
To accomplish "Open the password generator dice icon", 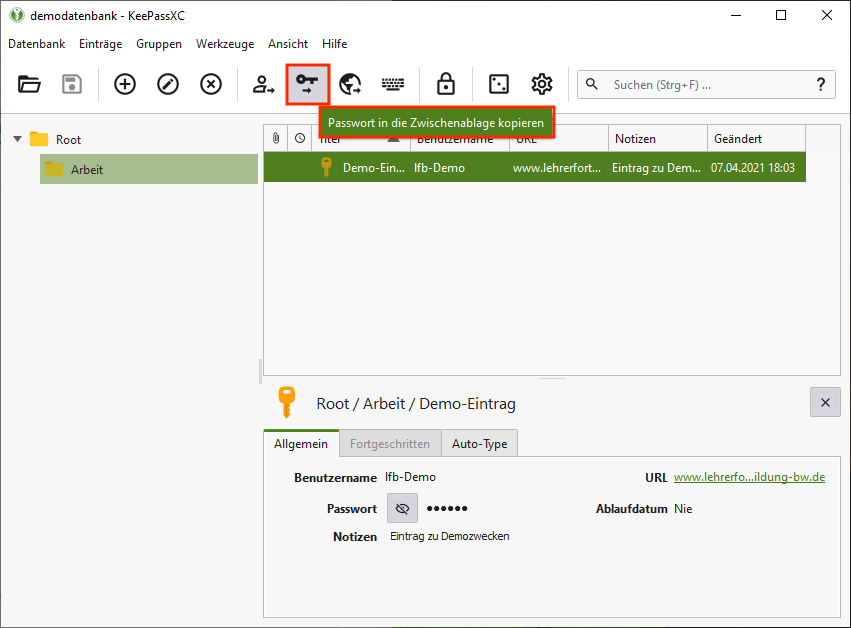I will [x=498, y=85].
